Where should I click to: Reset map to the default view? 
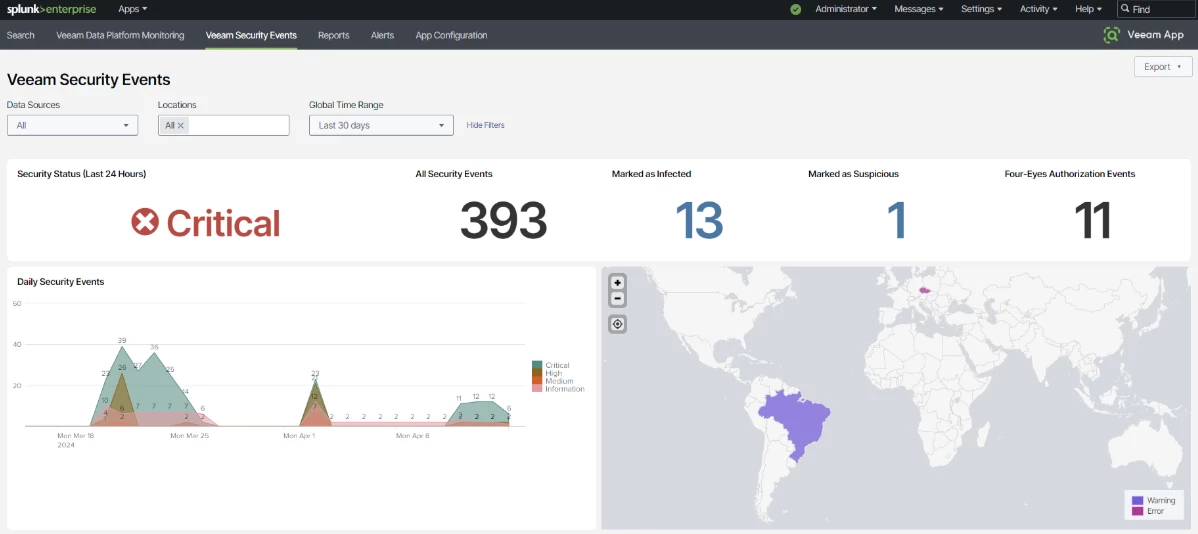point(617,324)
